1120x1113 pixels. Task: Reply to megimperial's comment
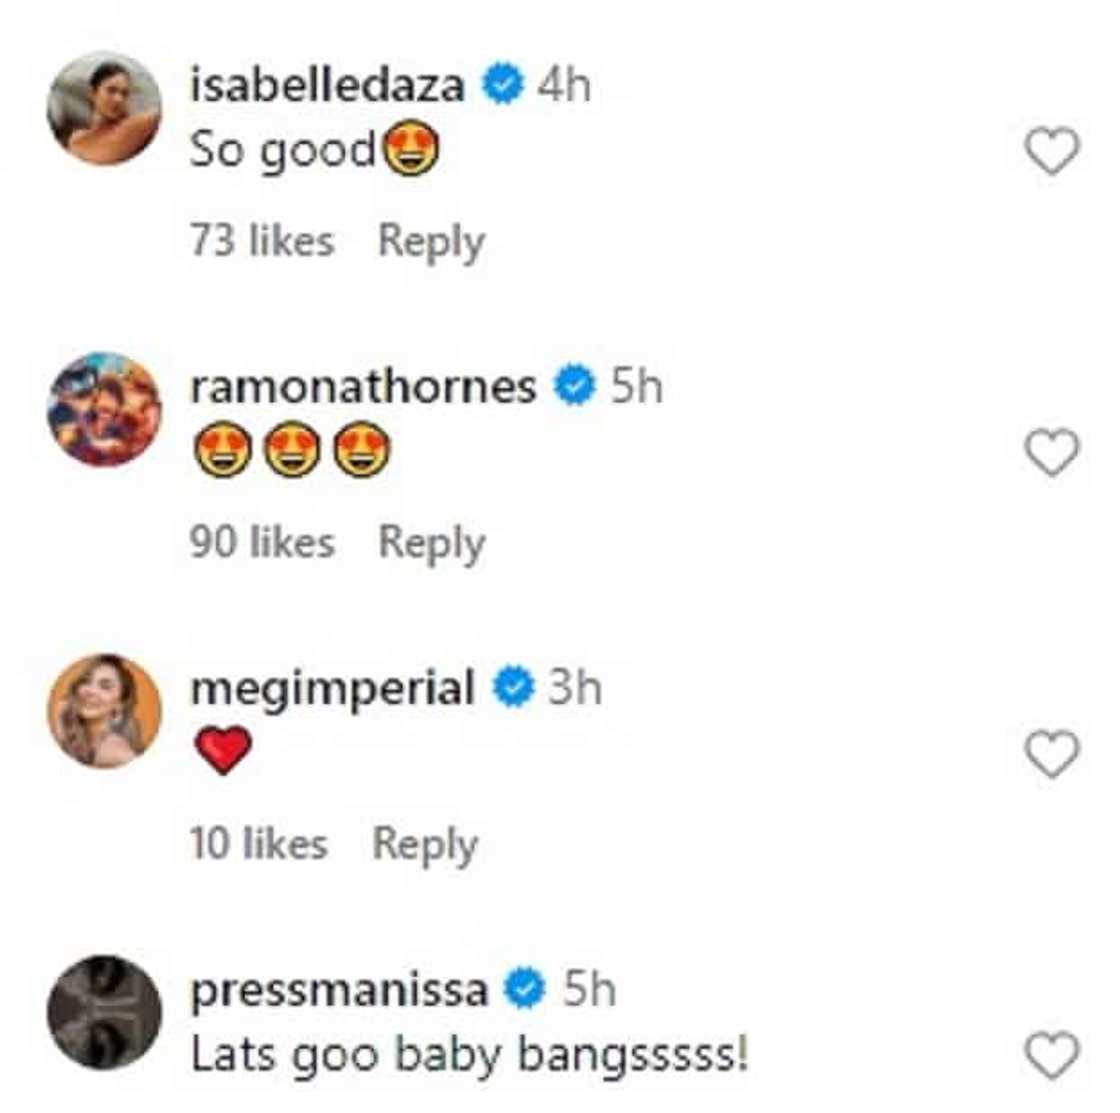425,844
